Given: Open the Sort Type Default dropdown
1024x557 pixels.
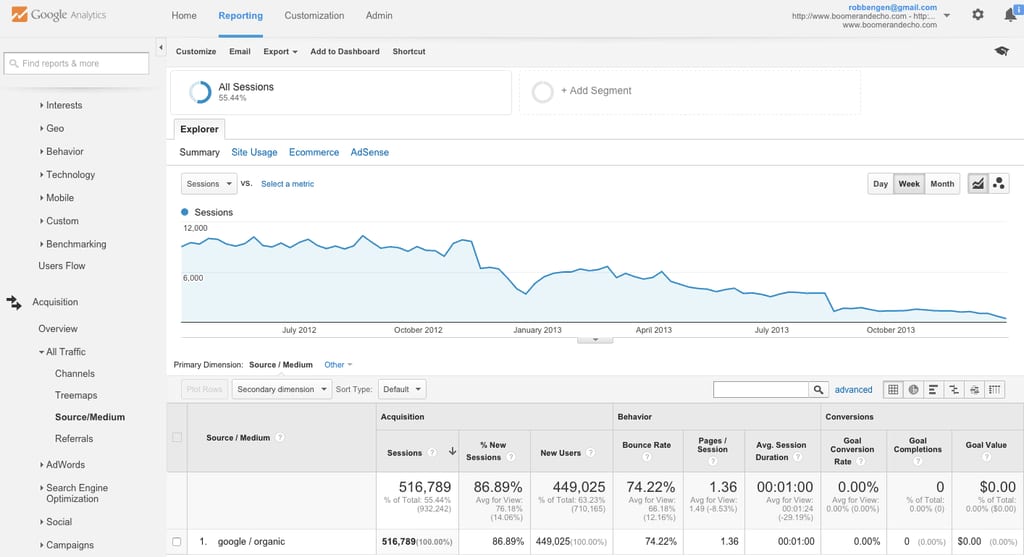Looking at the screenshot, I should (402, 389).
